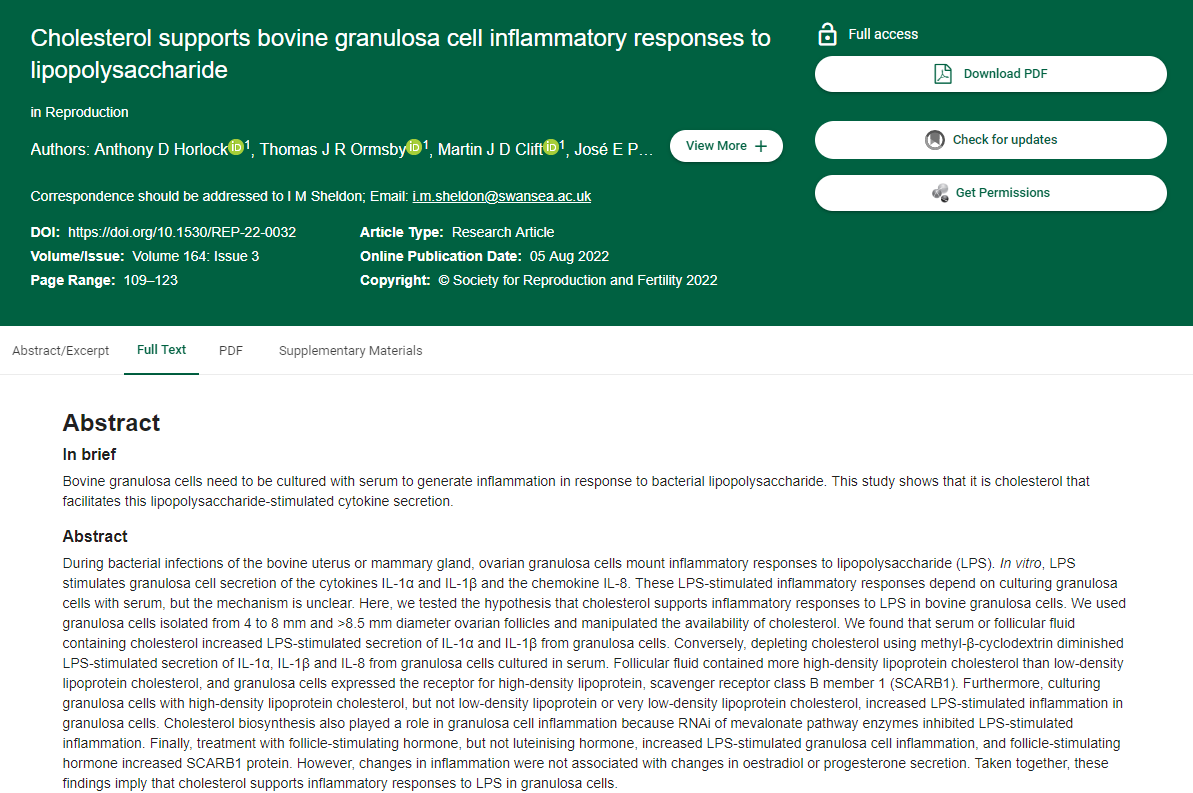Viewport: 1193px width, 793px height.
Task: Click author name Anthony D Horlock
Action: click(x=161, y=149)
